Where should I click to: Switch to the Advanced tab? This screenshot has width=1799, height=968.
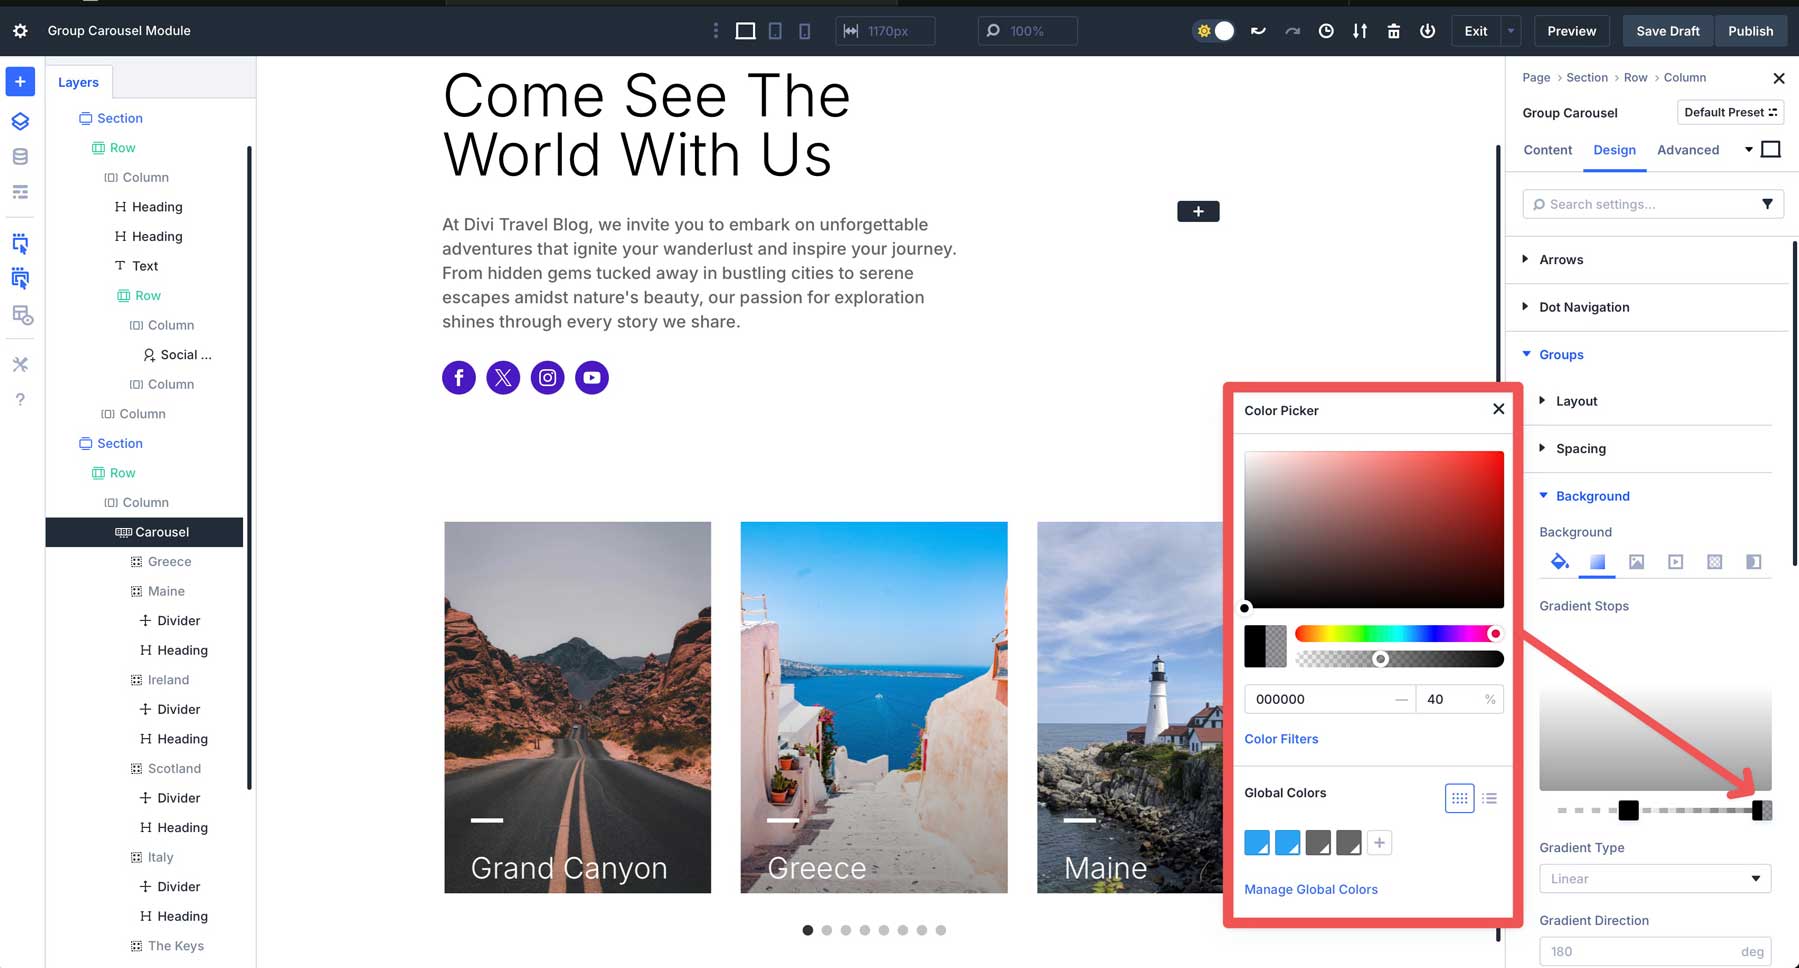click(x=1688, y=150)
